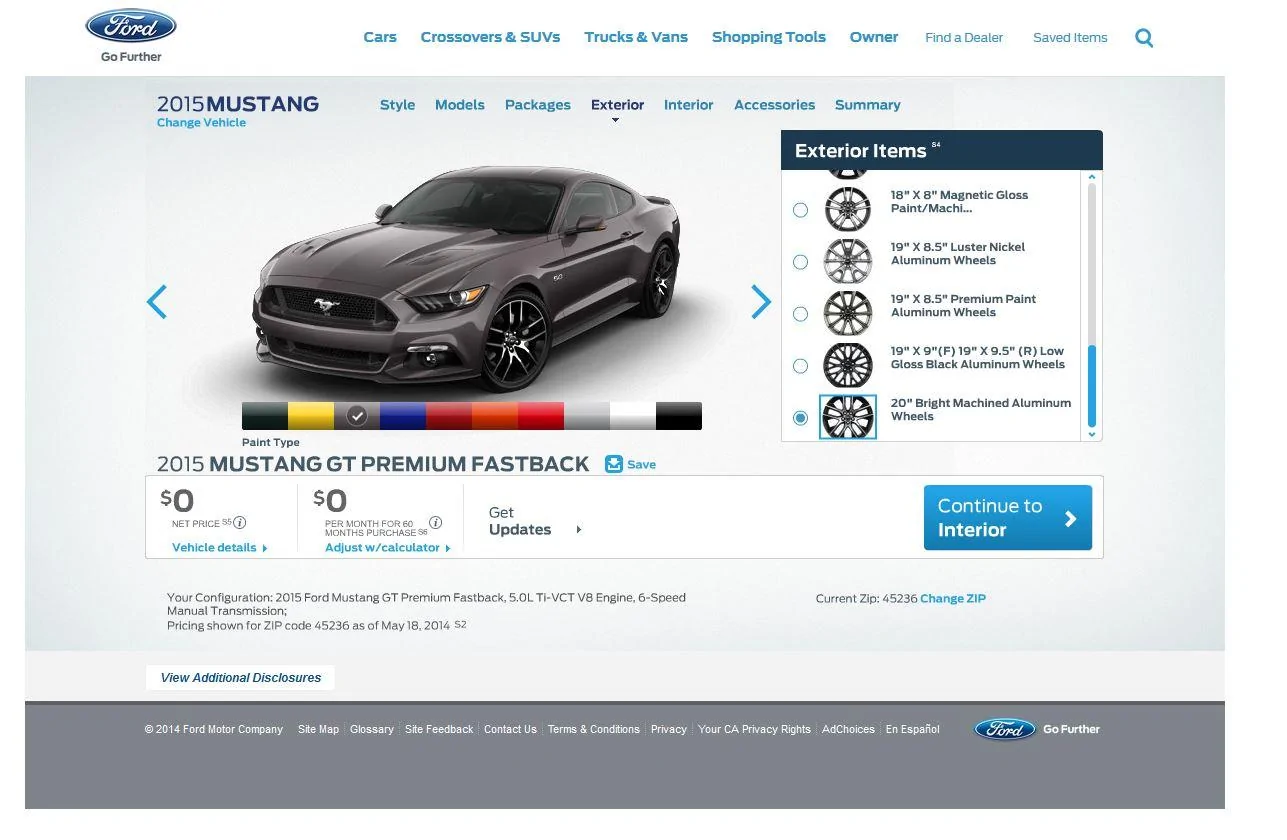Choose Low Gloss Black Aluminum Wheels radio

[x=800, y=366]
